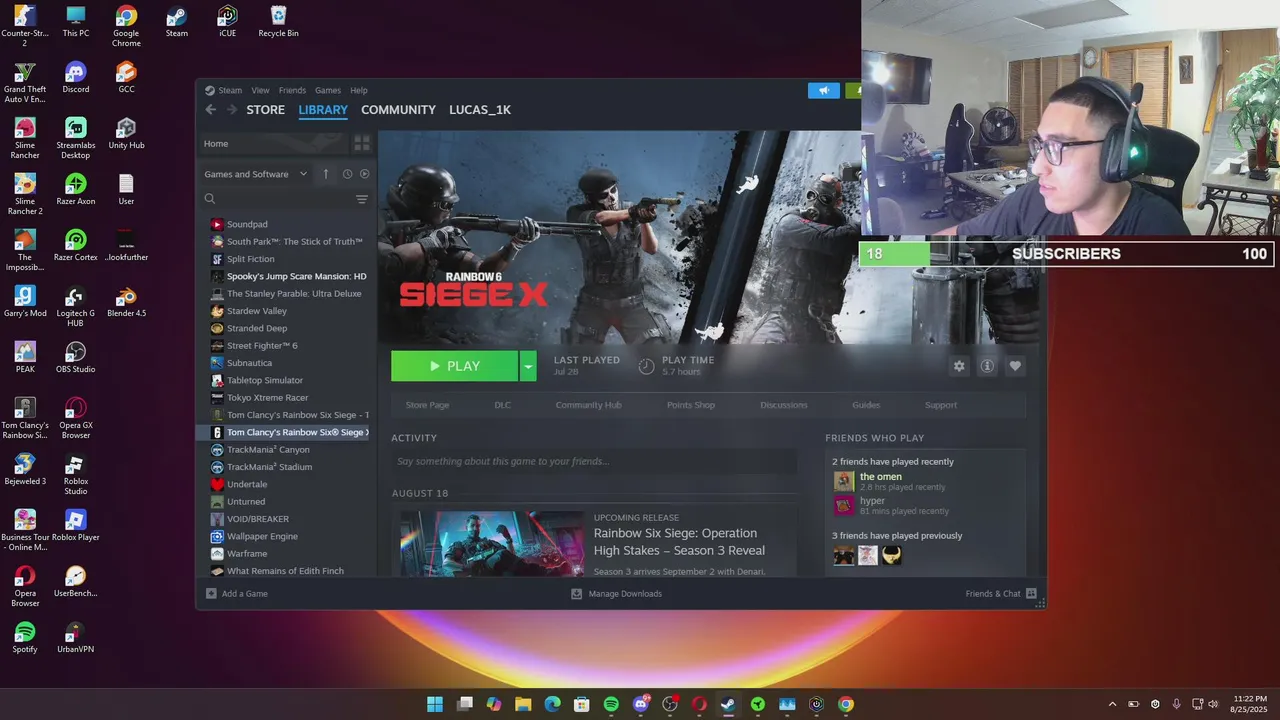This screenshot has height=720, width=1280.
Task: Open friend 'the omen' profile
Action: click(x=880, y=477)
